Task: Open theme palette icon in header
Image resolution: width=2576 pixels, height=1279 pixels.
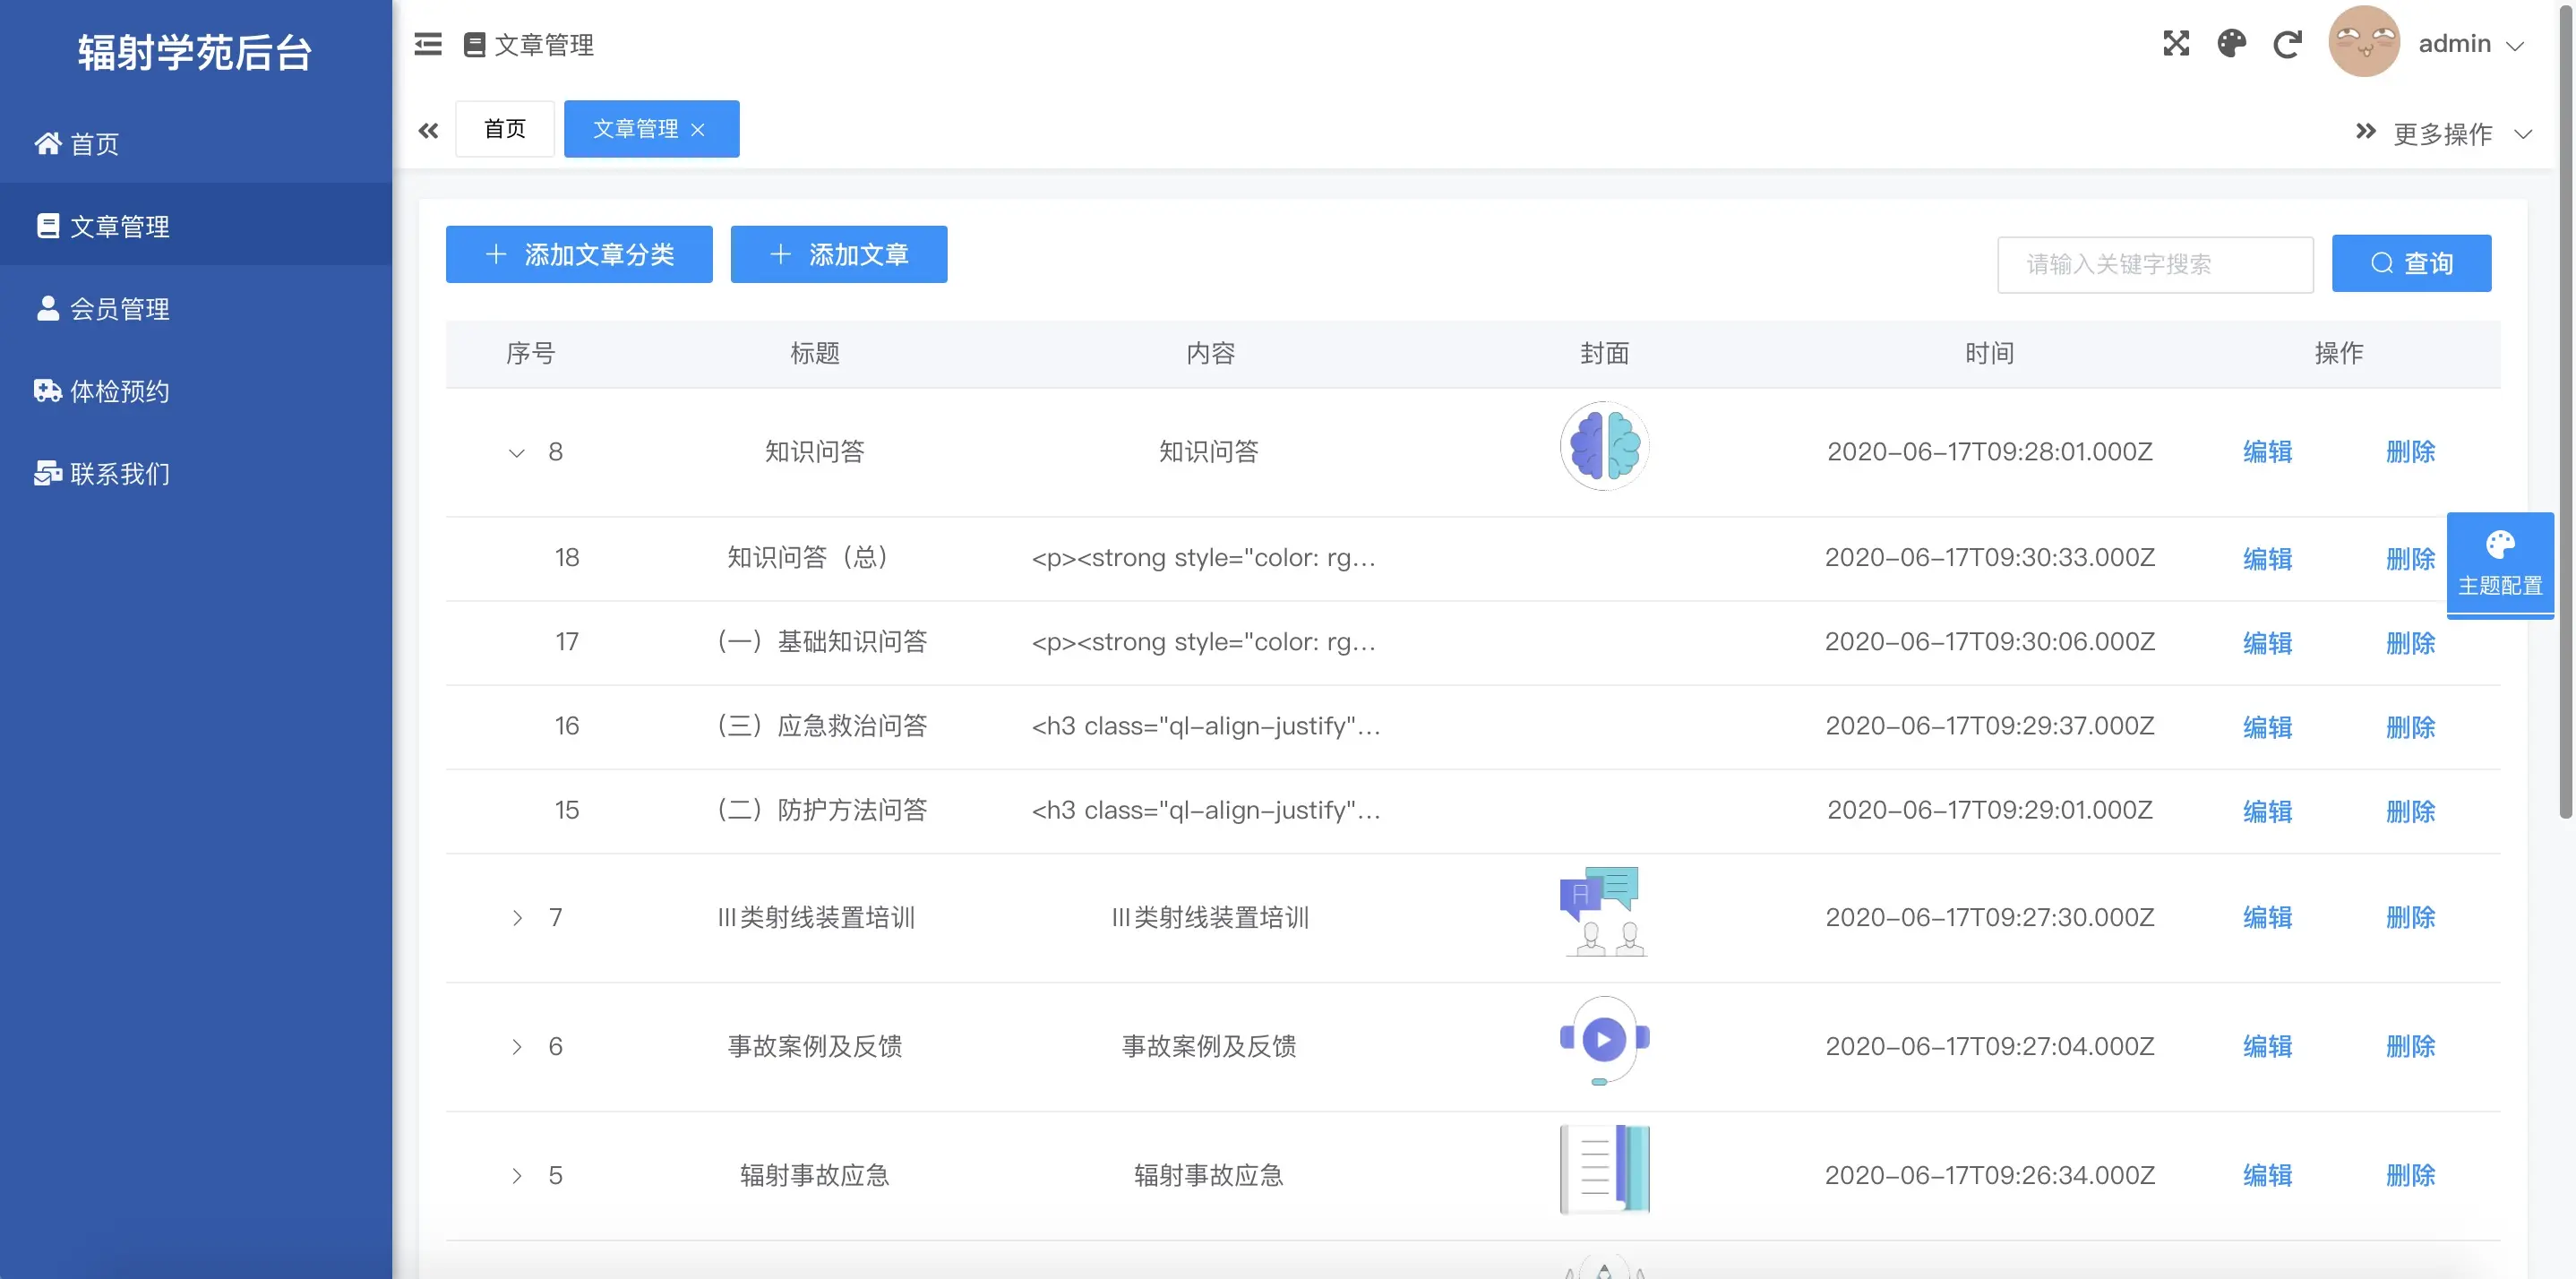Action: tap(2231, 44)
